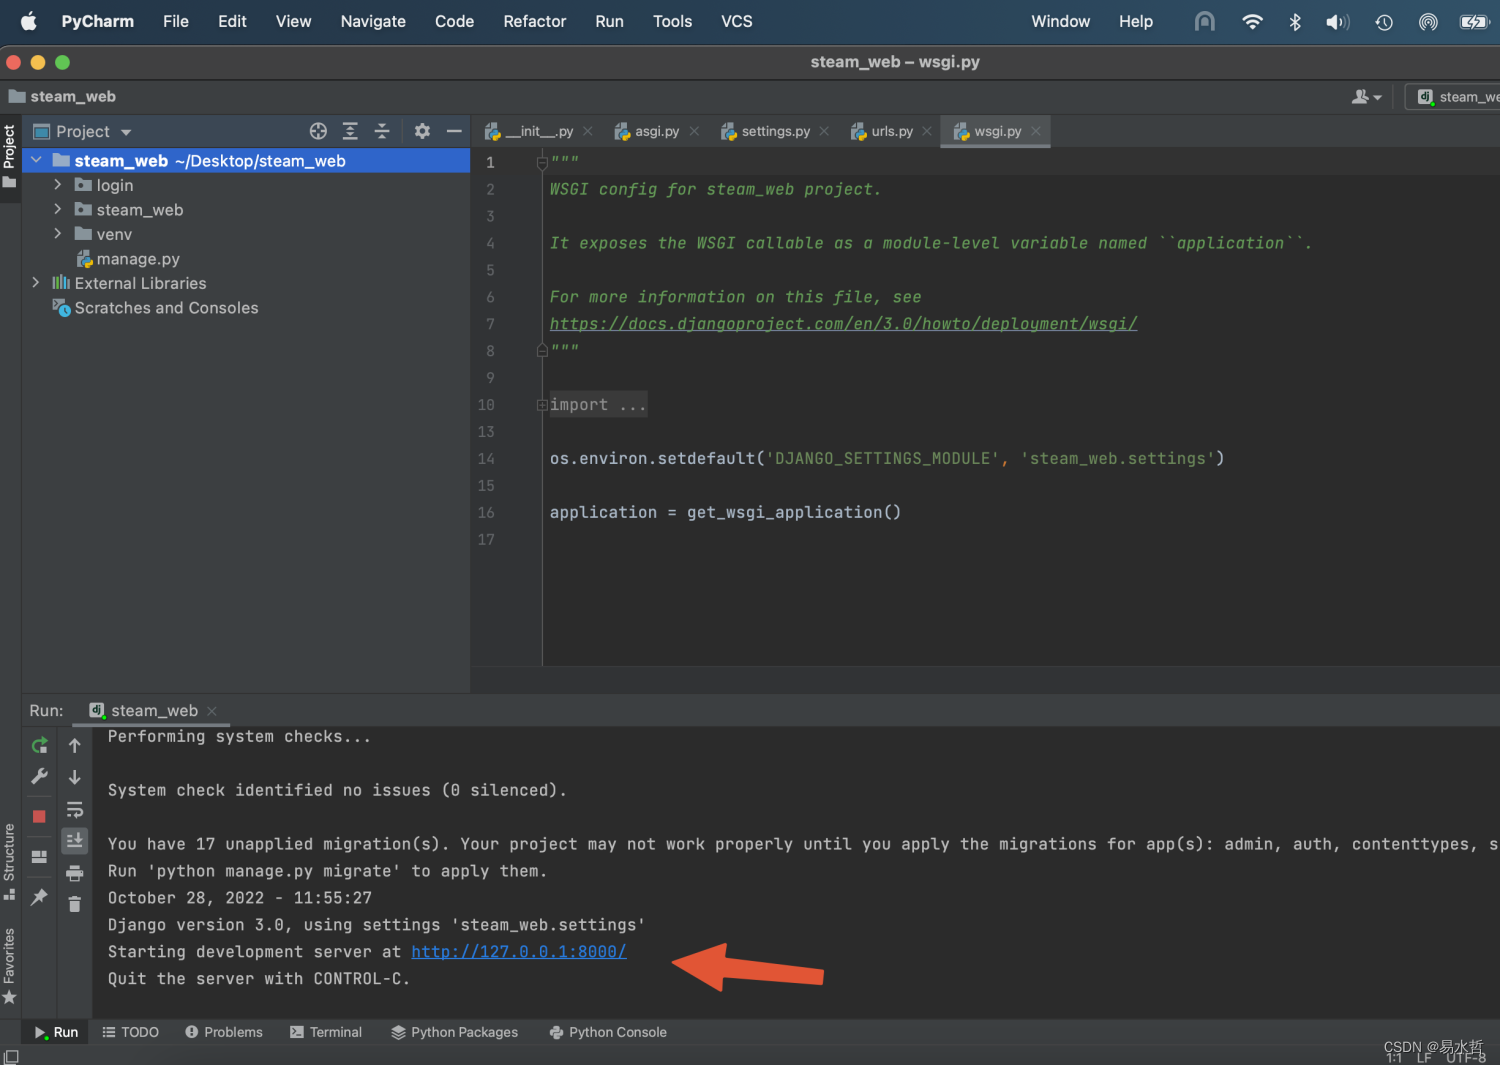Click the print icon in Run console

tap(74, 873)
